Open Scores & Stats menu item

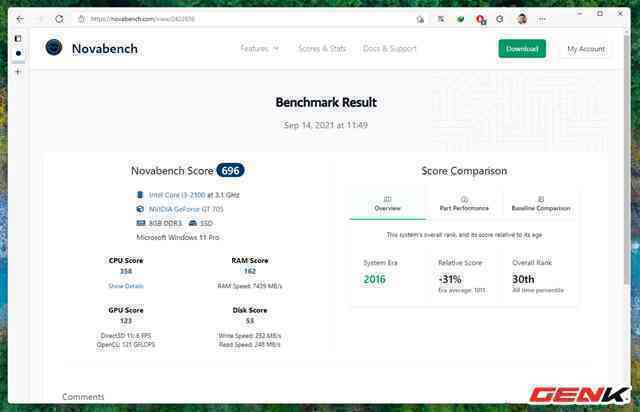(x=322, y=49)
